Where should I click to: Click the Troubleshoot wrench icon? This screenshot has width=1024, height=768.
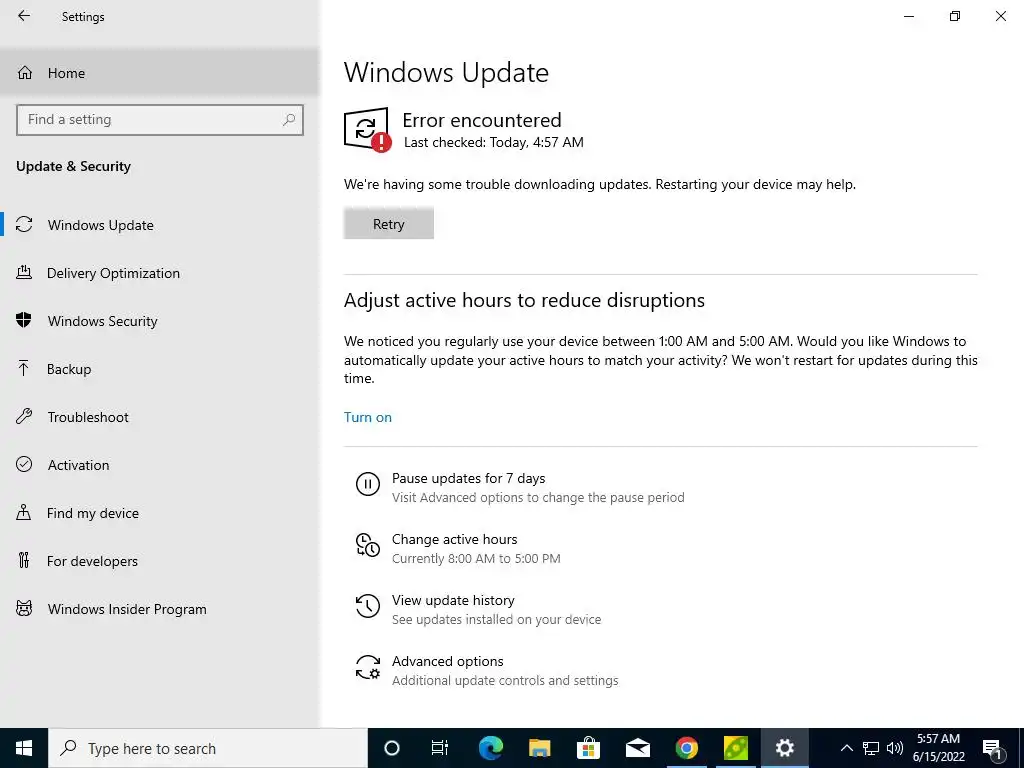tap(24, 416)
